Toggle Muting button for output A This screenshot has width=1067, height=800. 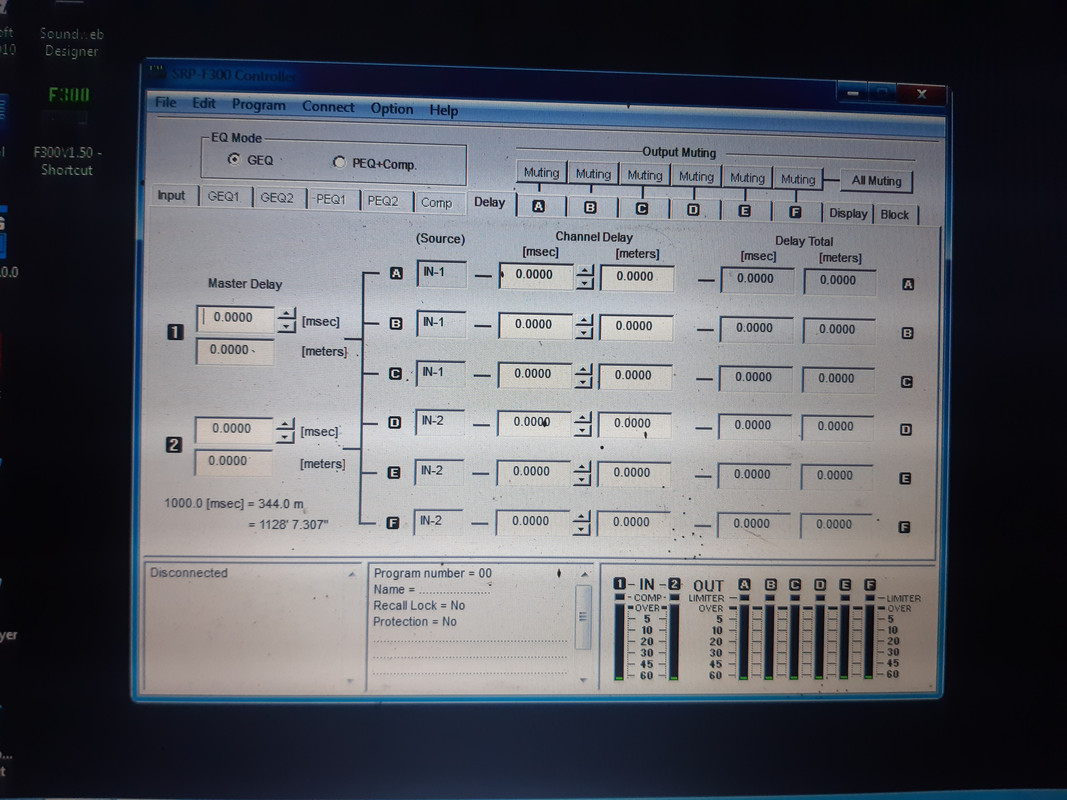[x=542, y=173]
